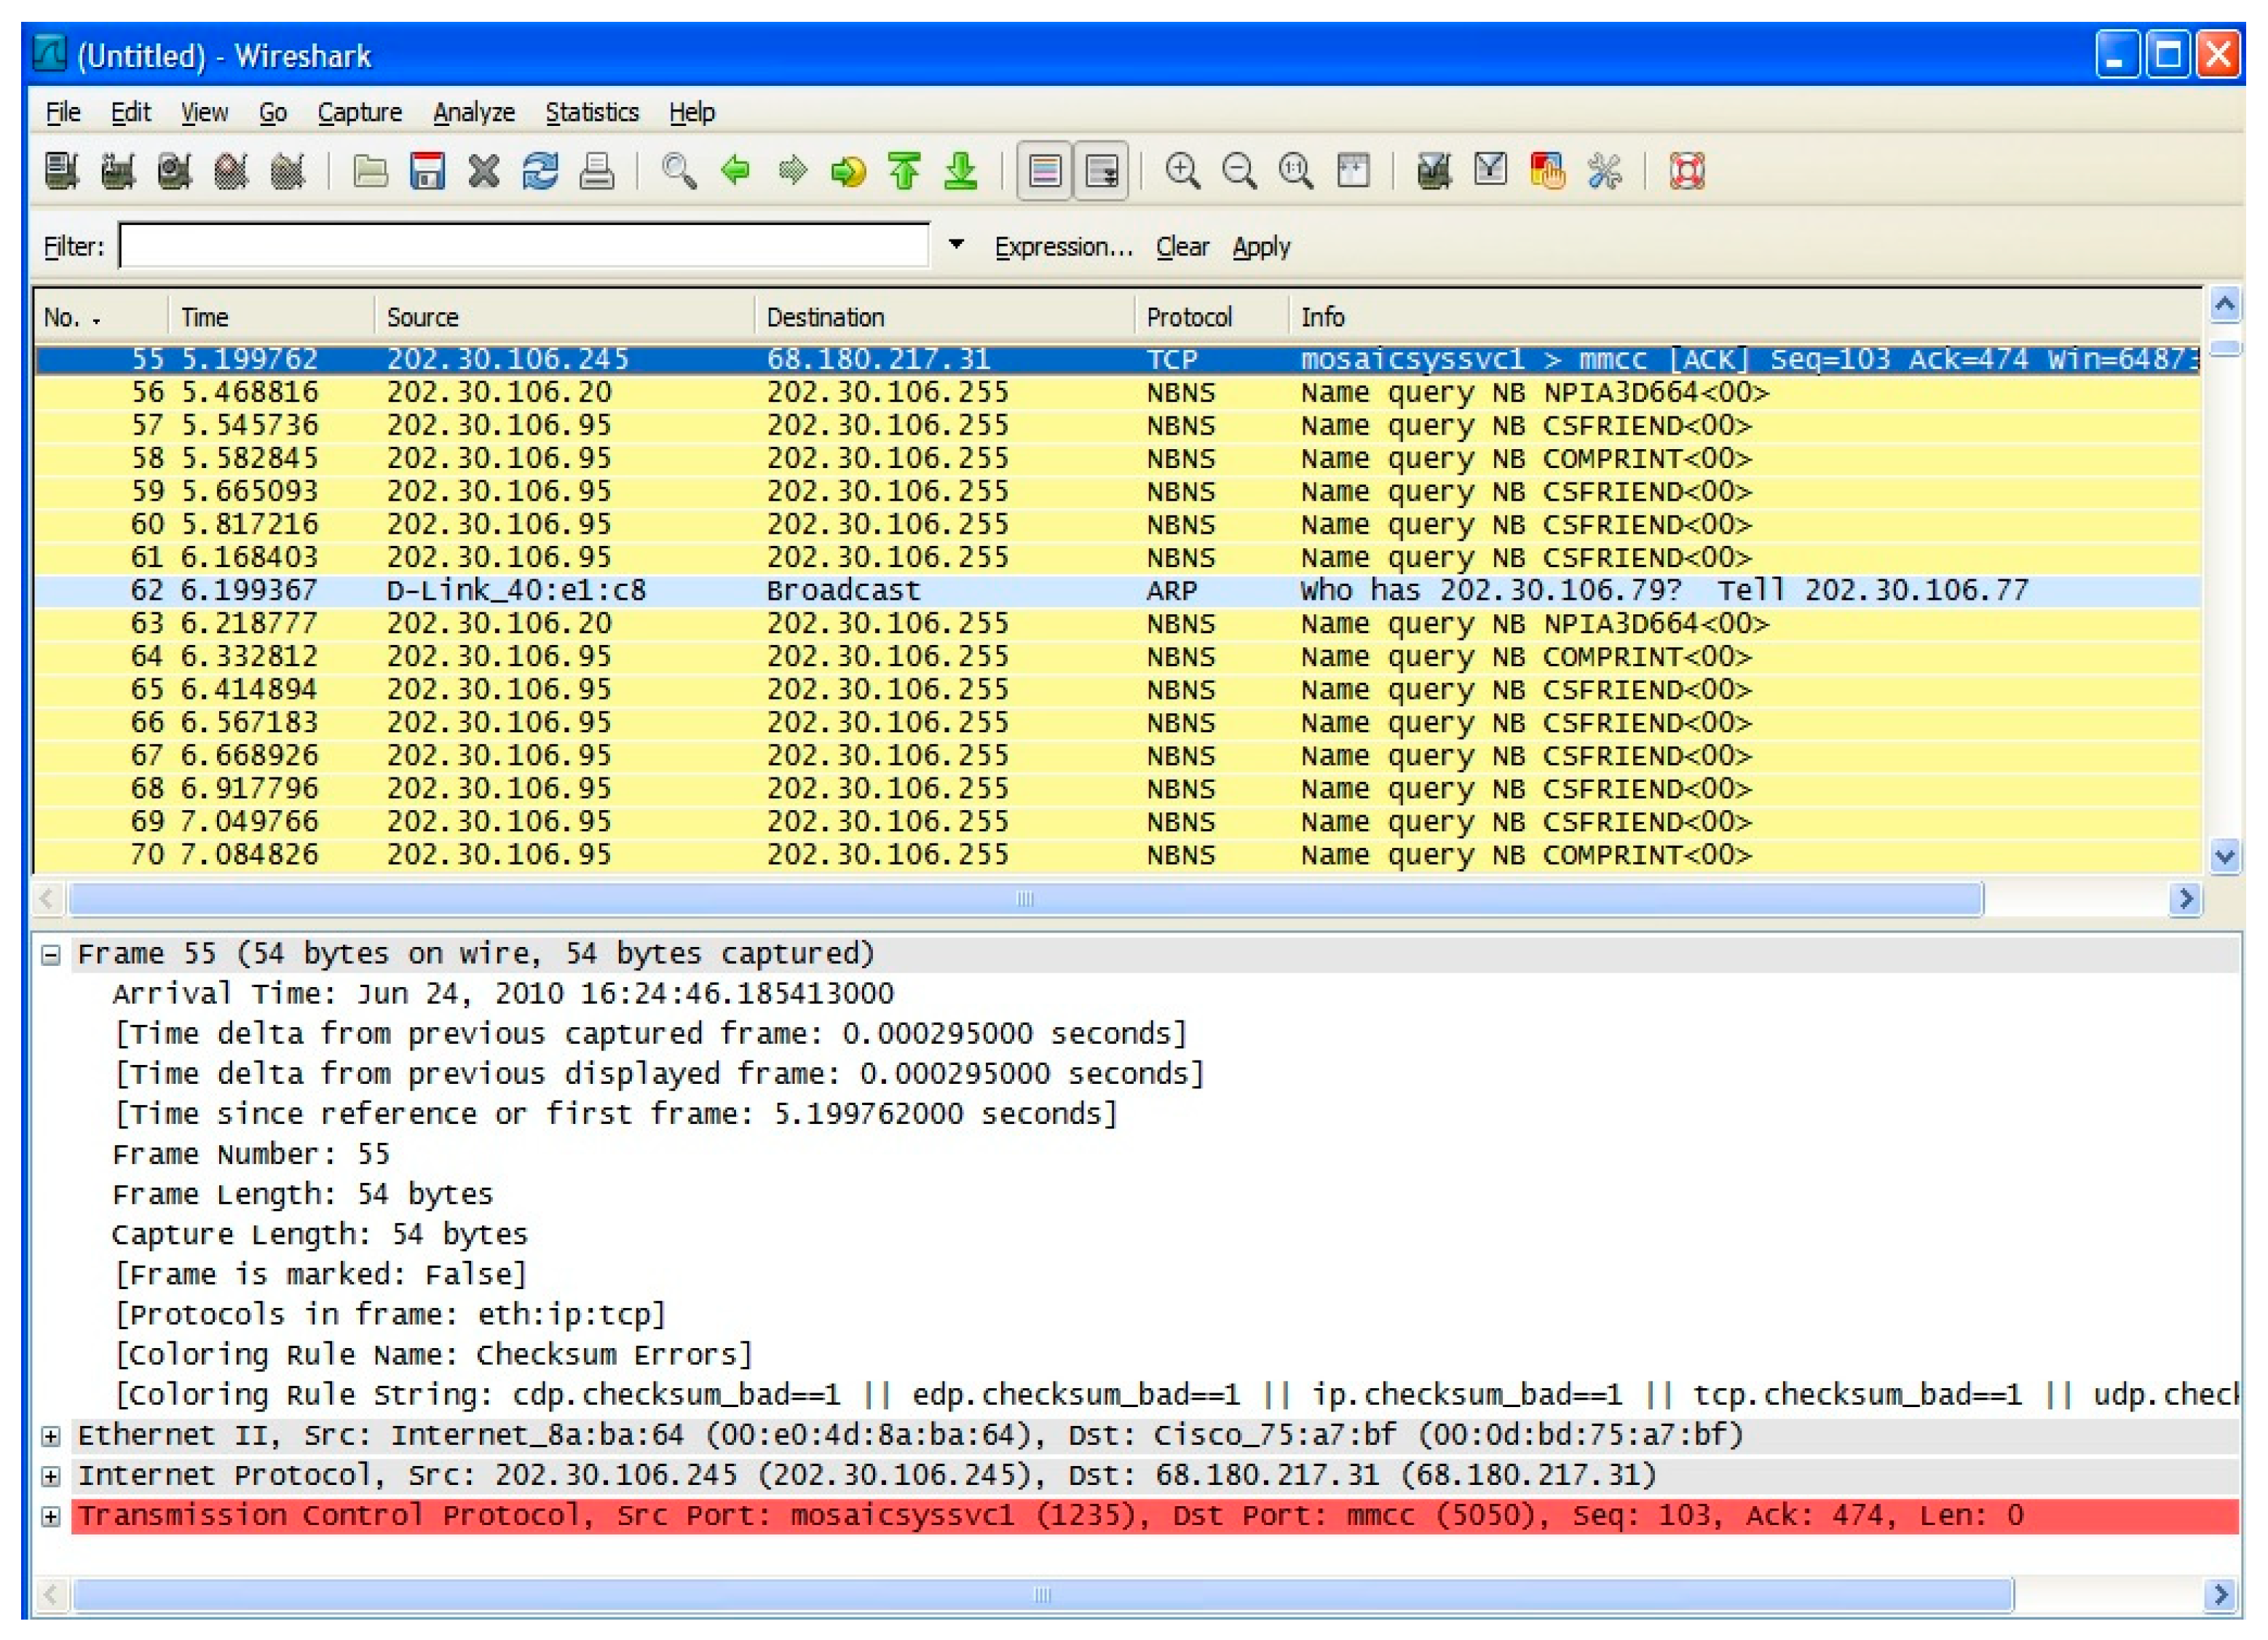Viewport: 2268px width, 1640px height.
Task: Toggle auto scroll in live capture
Action: 1101,171
